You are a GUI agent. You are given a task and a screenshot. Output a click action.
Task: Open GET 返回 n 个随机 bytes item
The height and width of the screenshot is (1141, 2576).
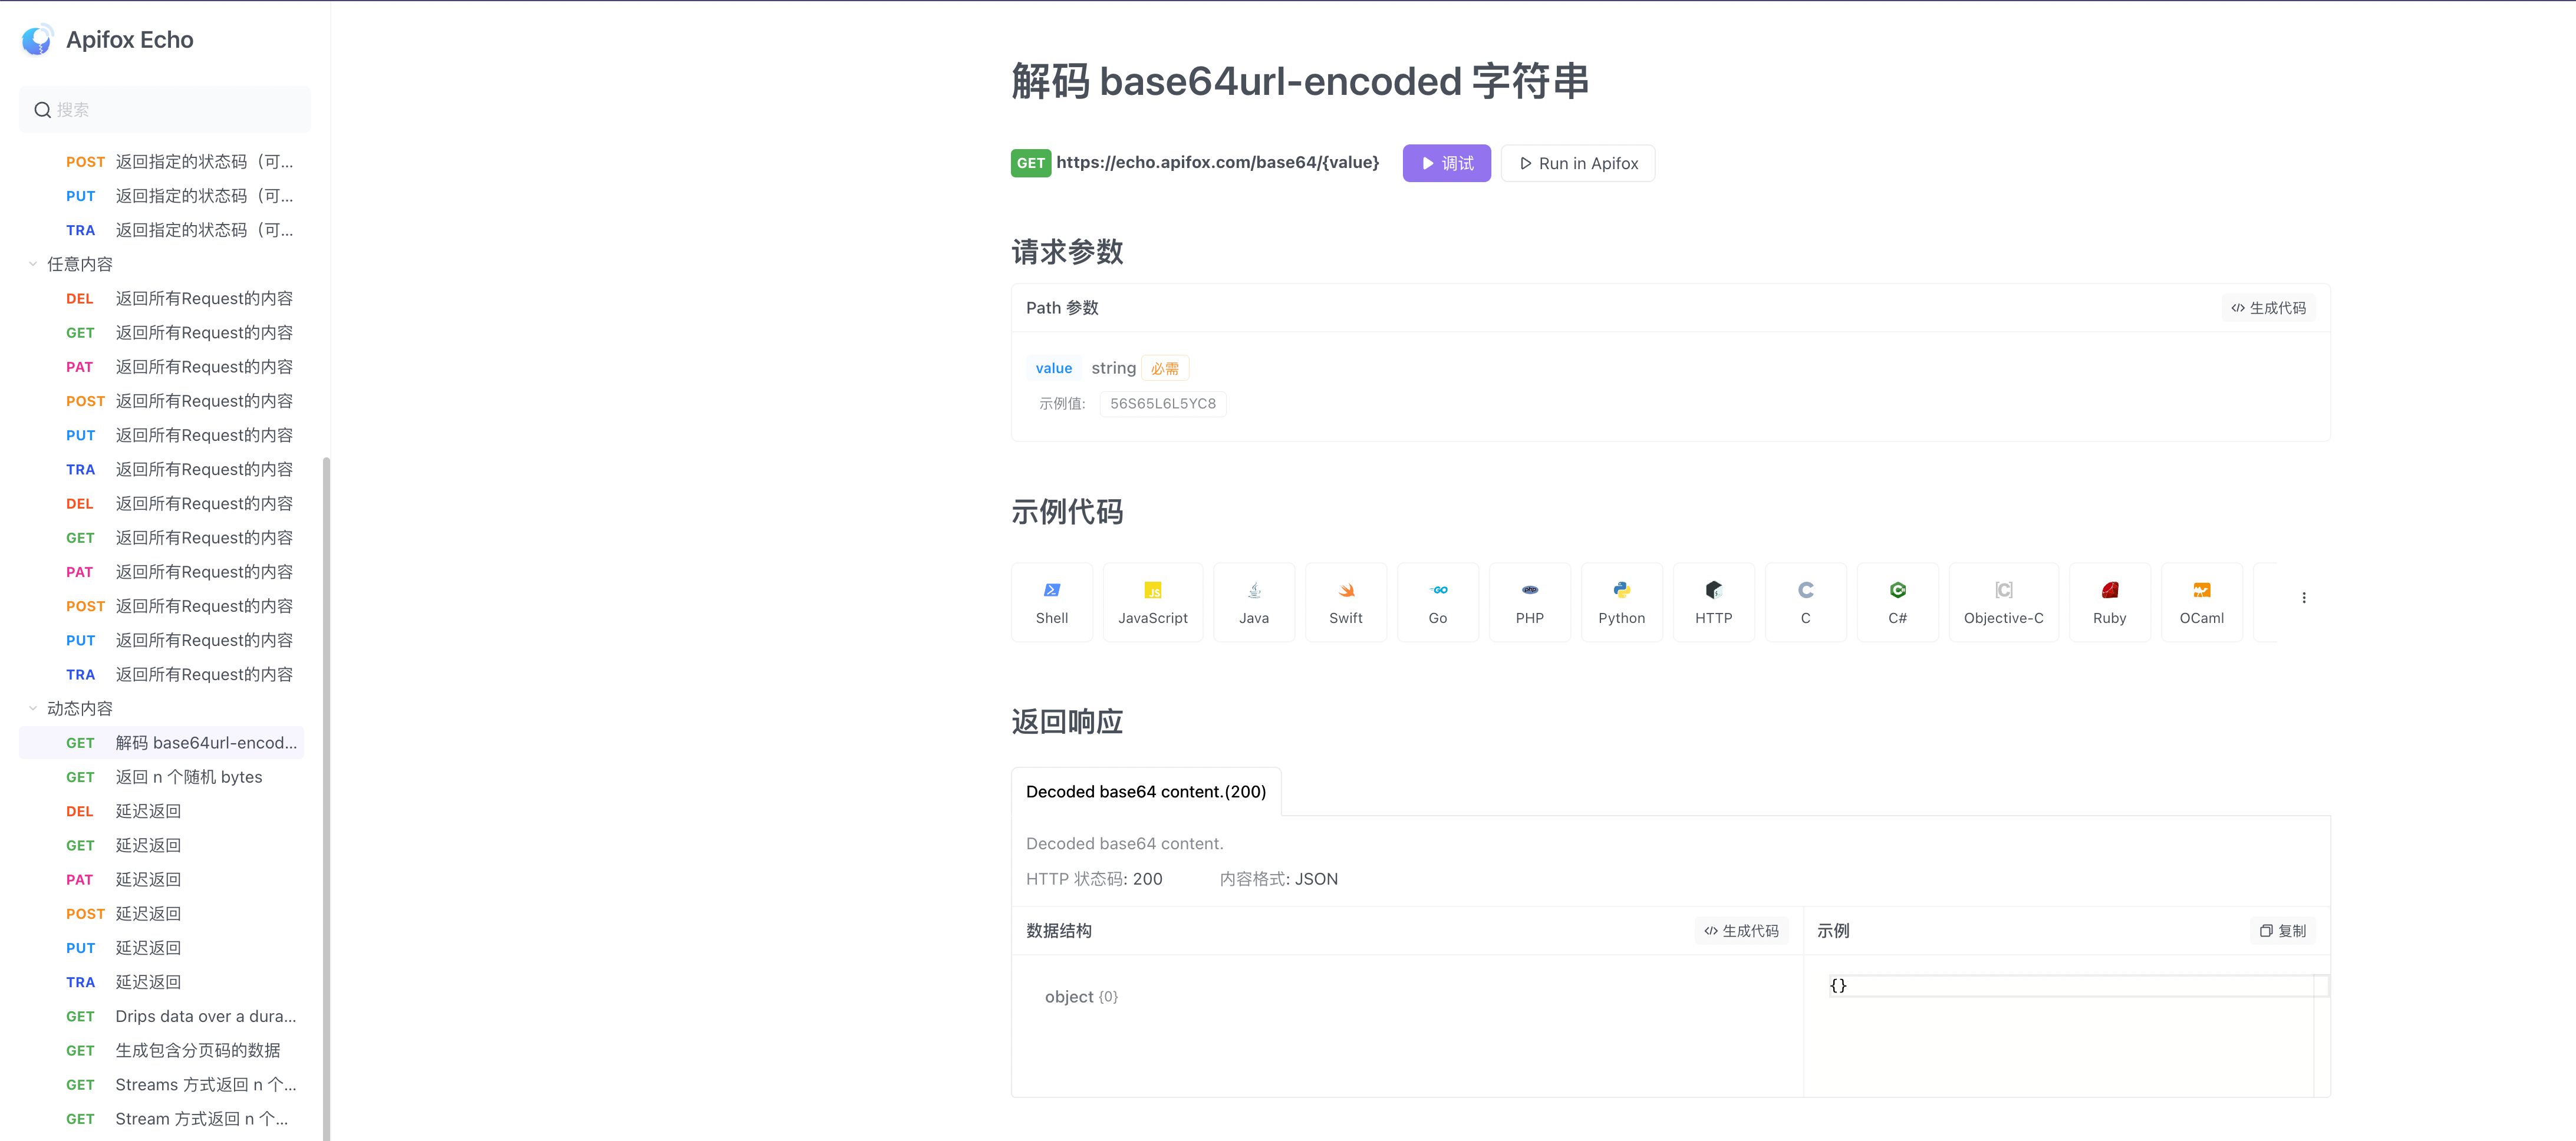[x=162, y=776]
